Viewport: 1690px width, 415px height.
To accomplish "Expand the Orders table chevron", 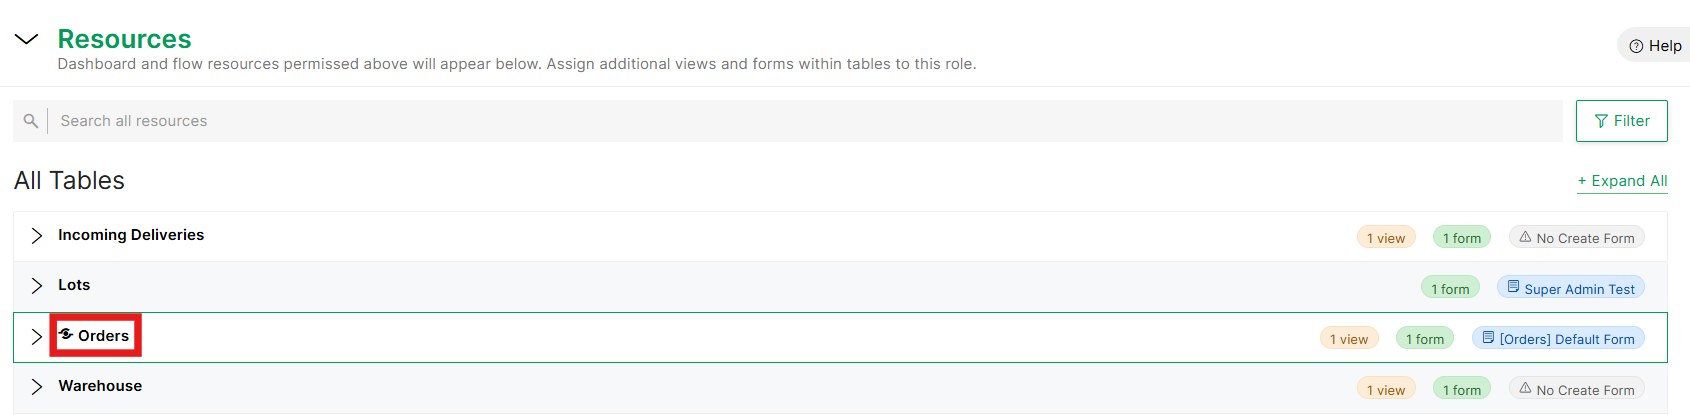I will pos(37,336).
